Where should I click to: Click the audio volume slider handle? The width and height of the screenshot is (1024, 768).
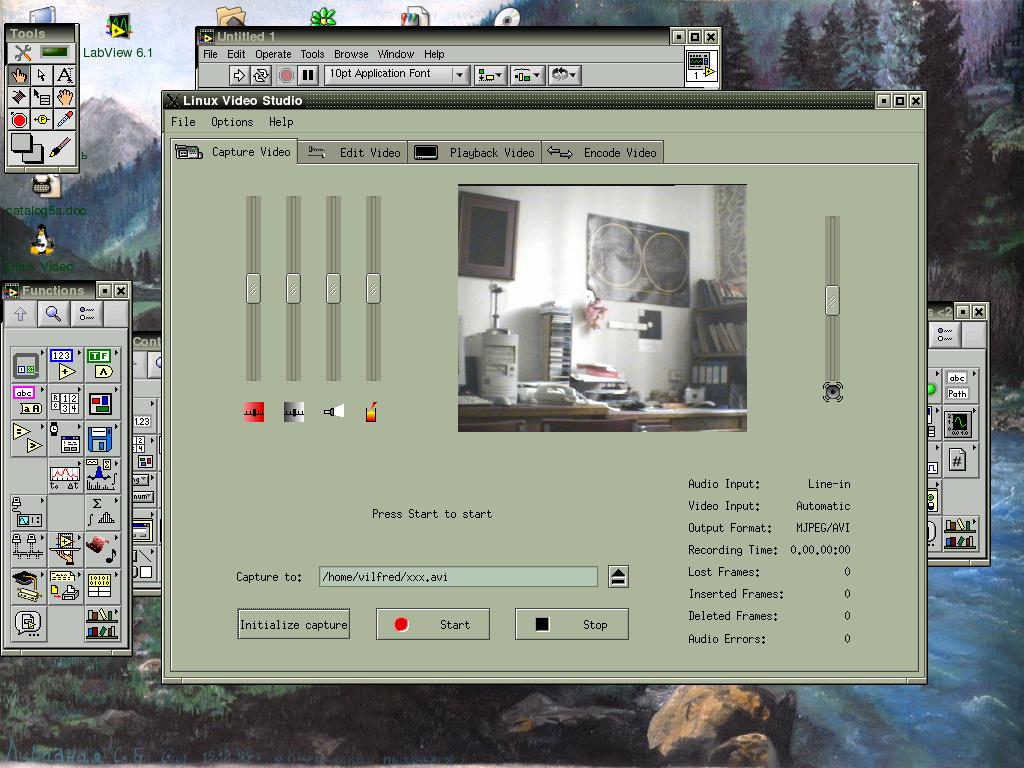(x=832, y=300)
